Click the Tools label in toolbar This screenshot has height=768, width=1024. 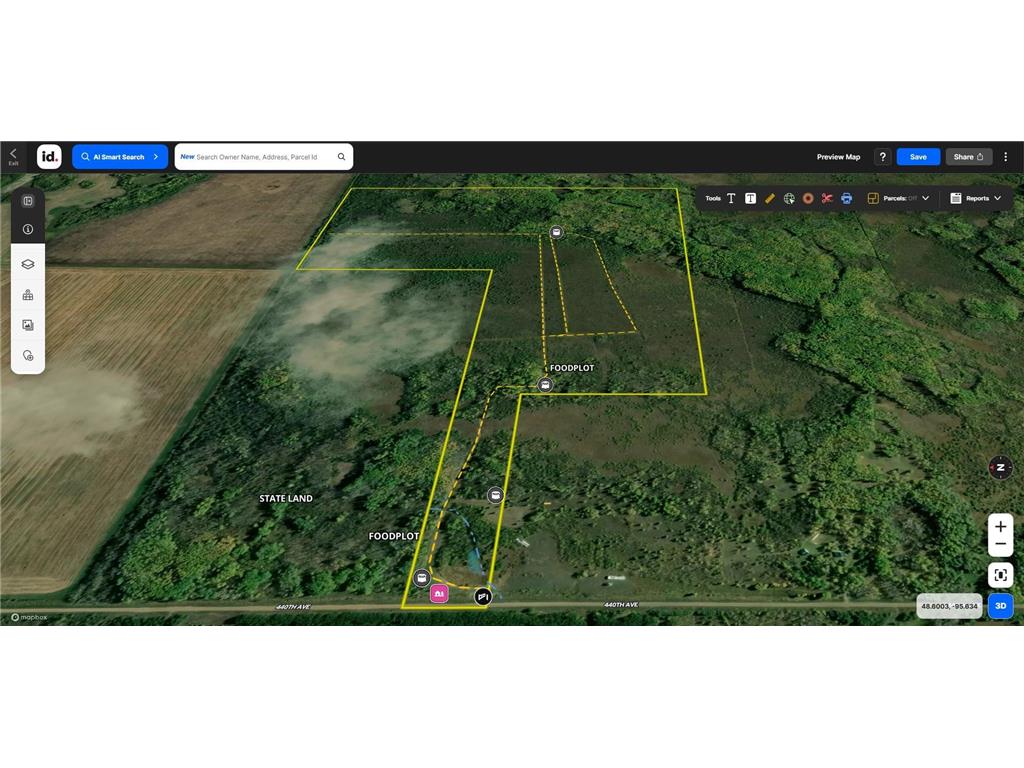(712, 199)
